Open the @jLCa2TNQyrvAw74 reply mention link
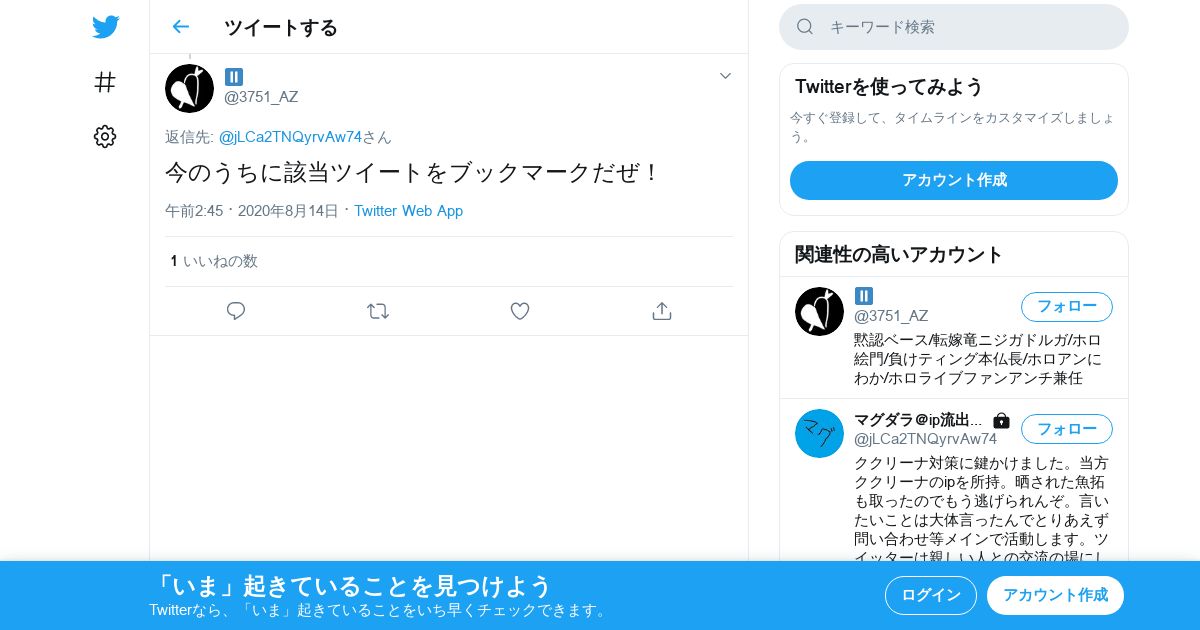This screenshot has height=630, width=1200. pos(290,137)
